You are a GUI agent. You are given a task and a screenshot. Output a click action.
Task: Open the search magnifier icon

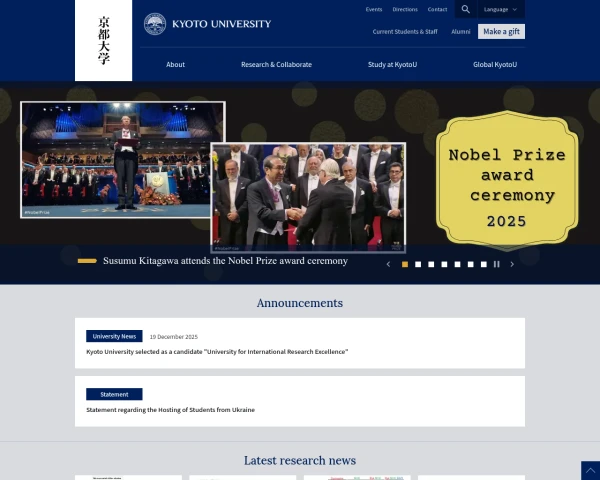click(x=465, y=9)
